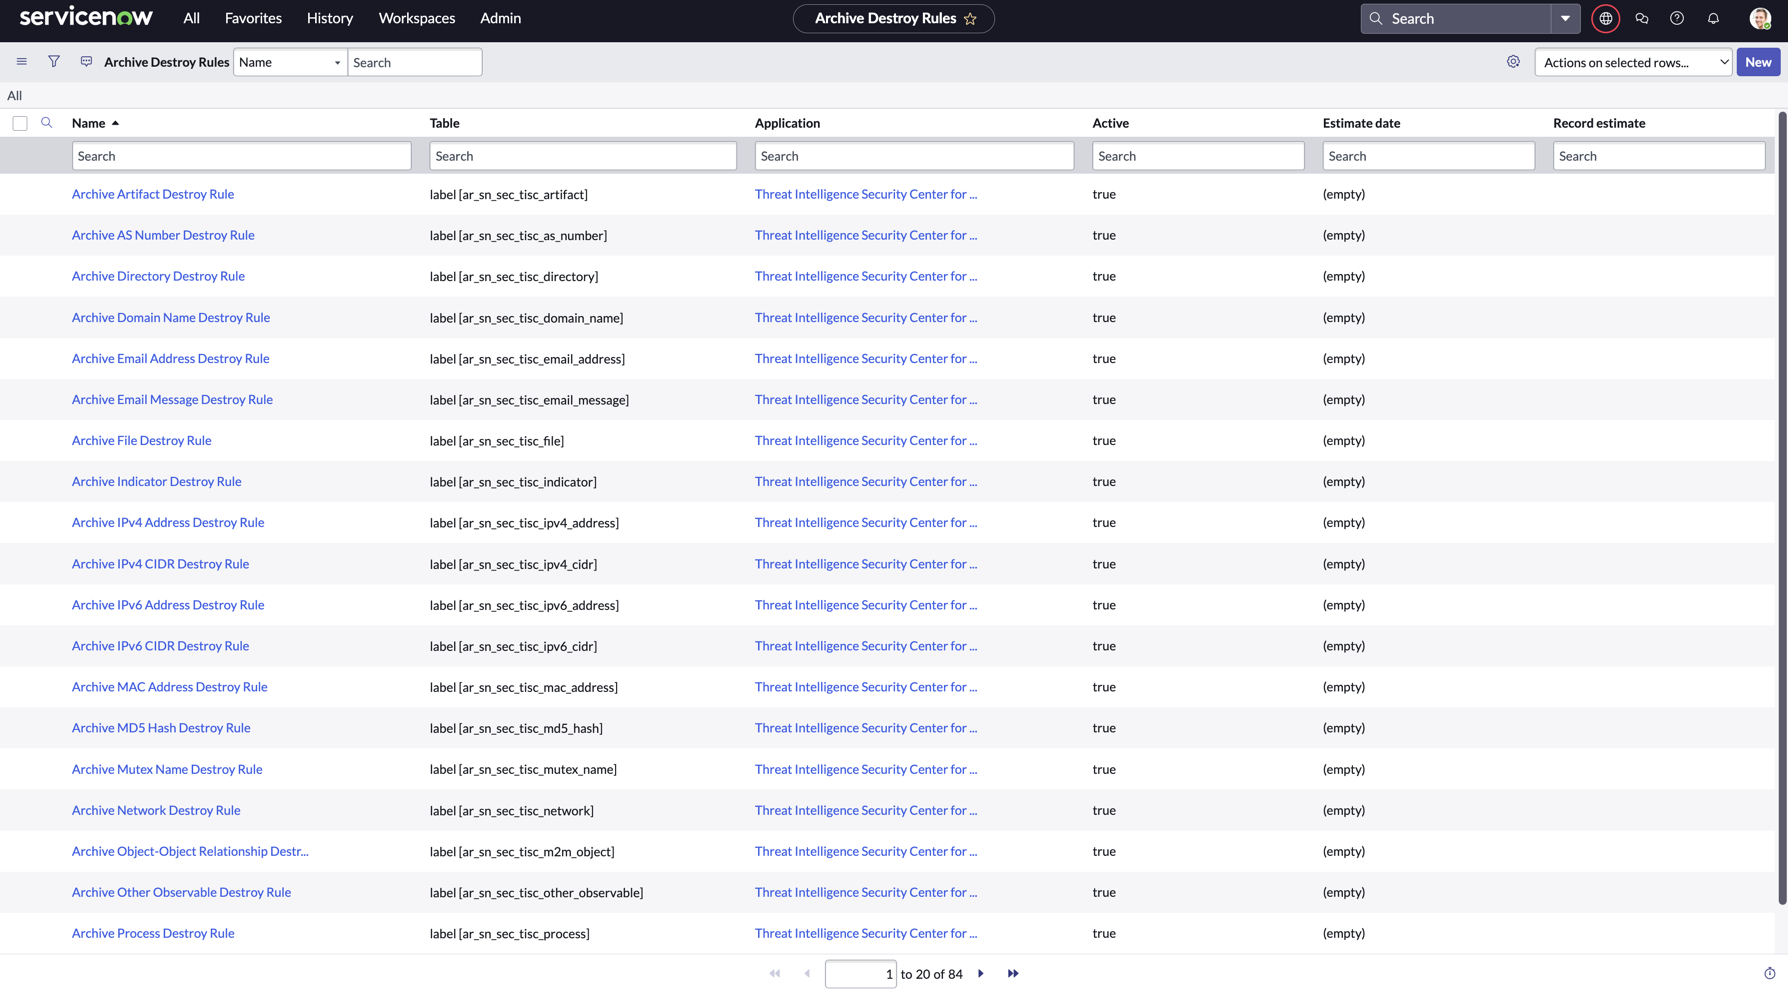Click the vertical list scrollbar

click(1782, 510)
